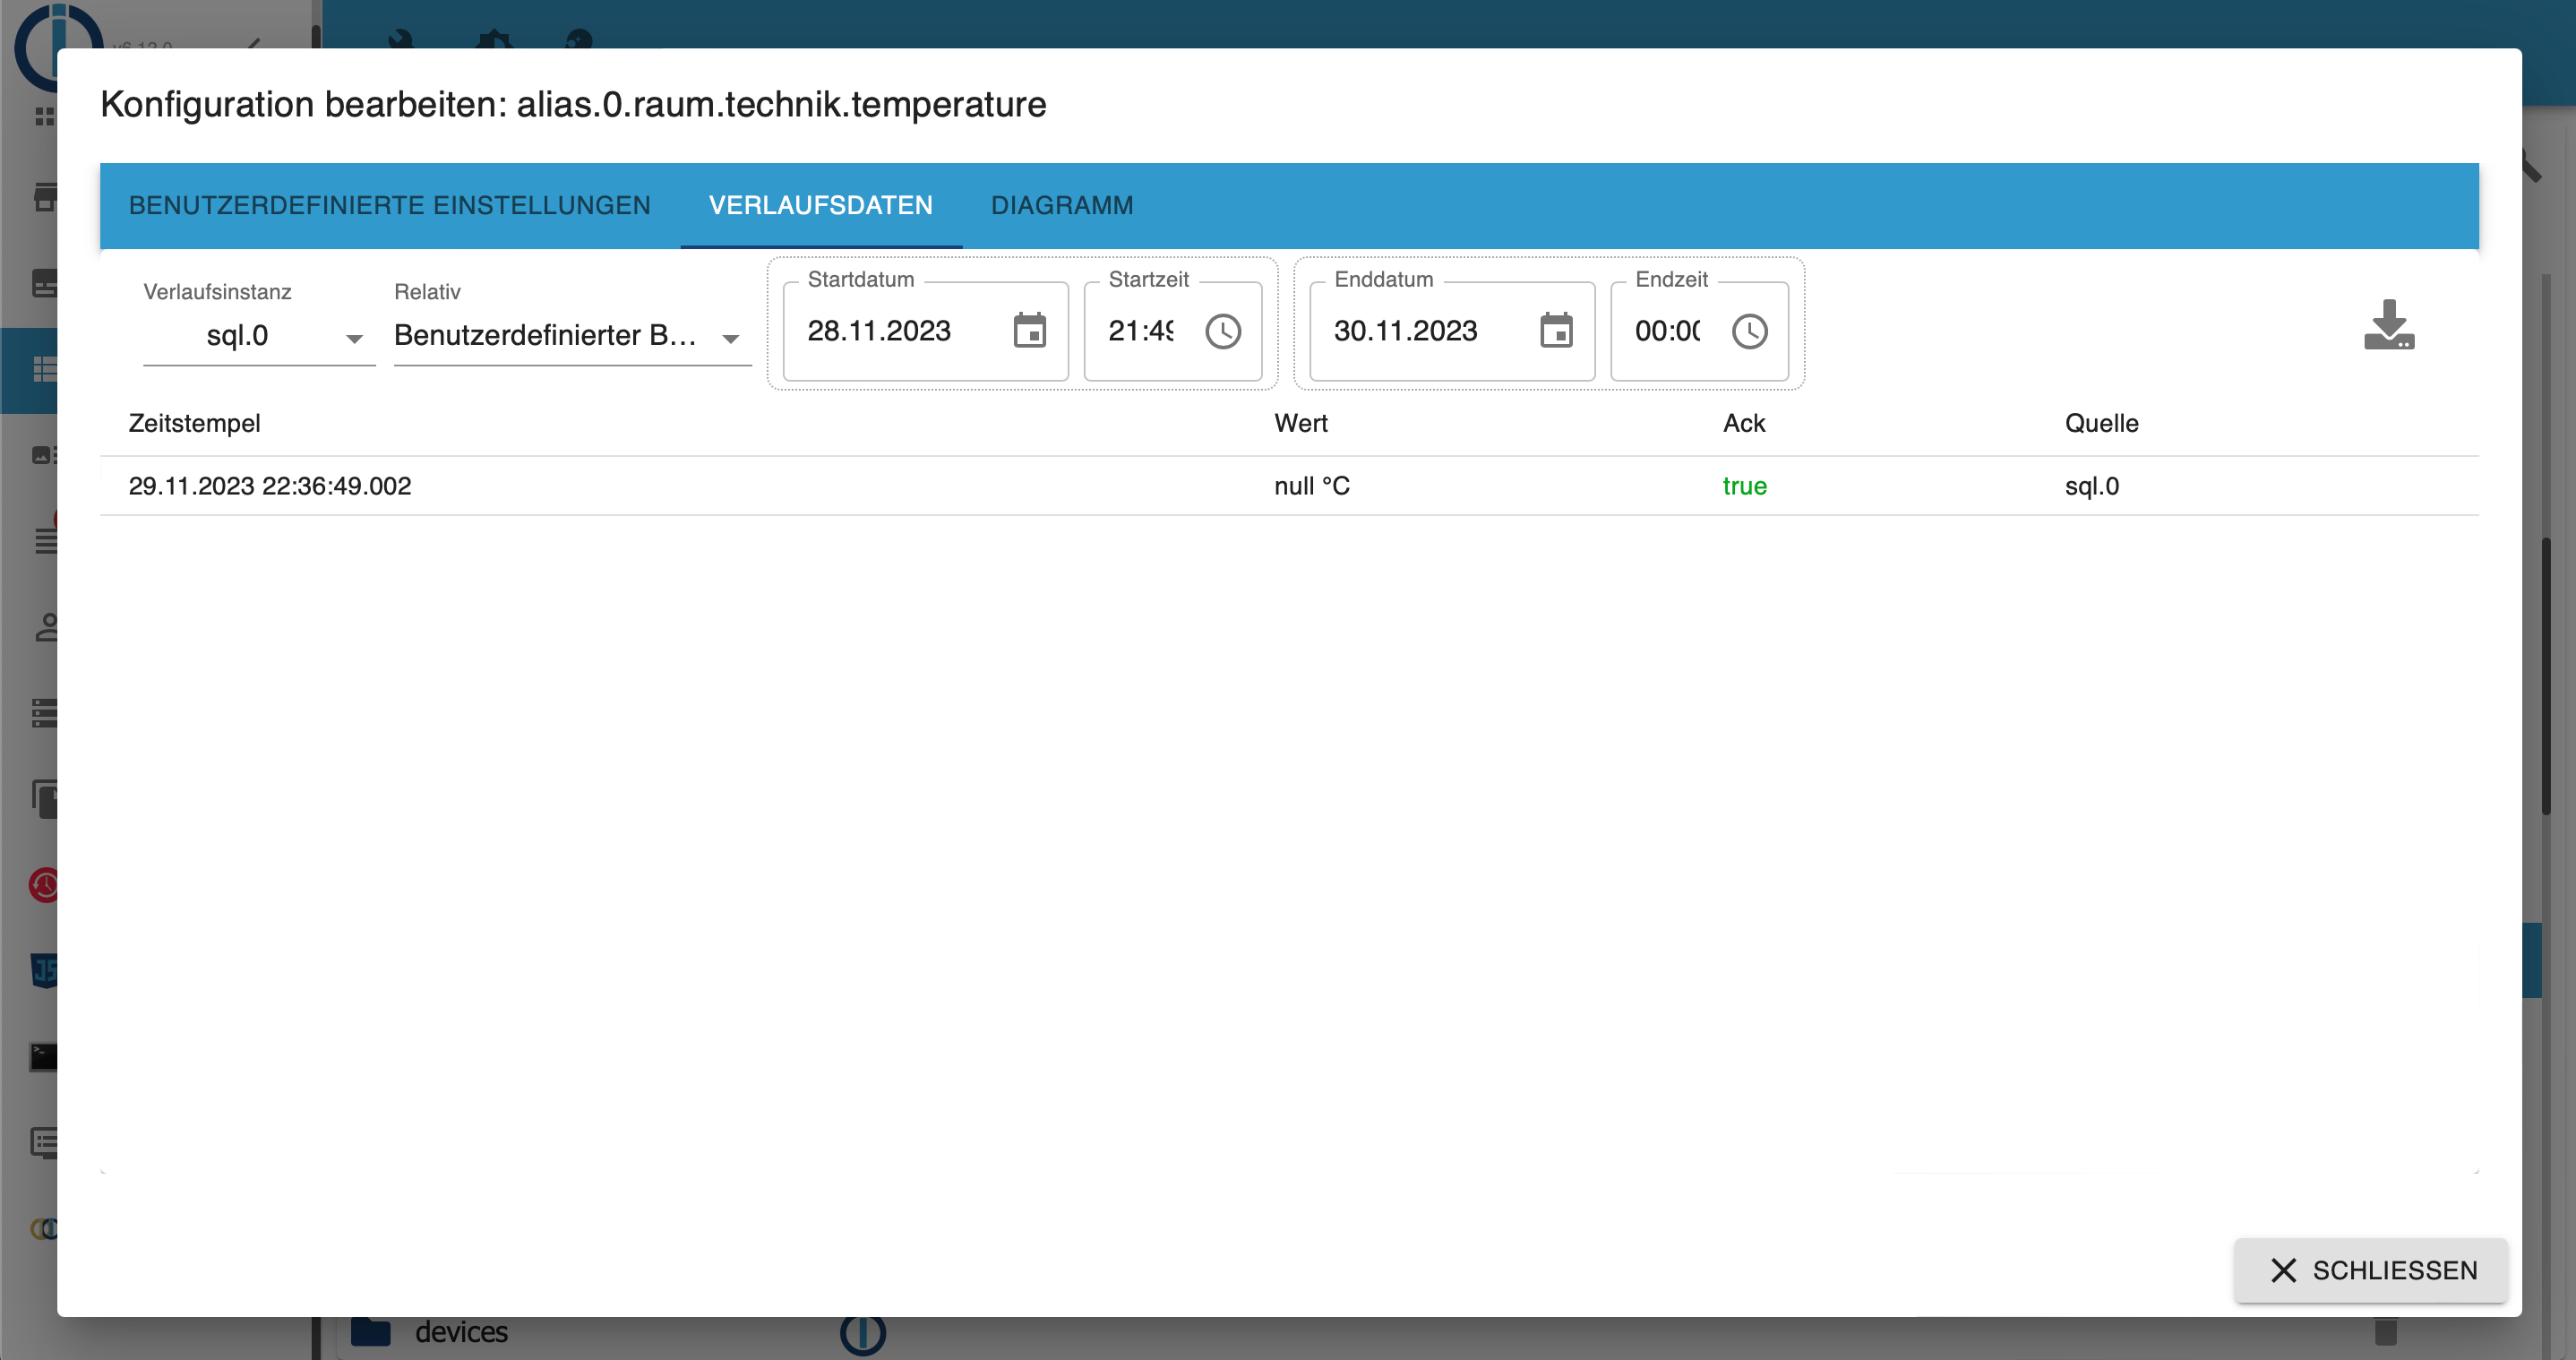Click the devices folder icon

[371, 1332]
